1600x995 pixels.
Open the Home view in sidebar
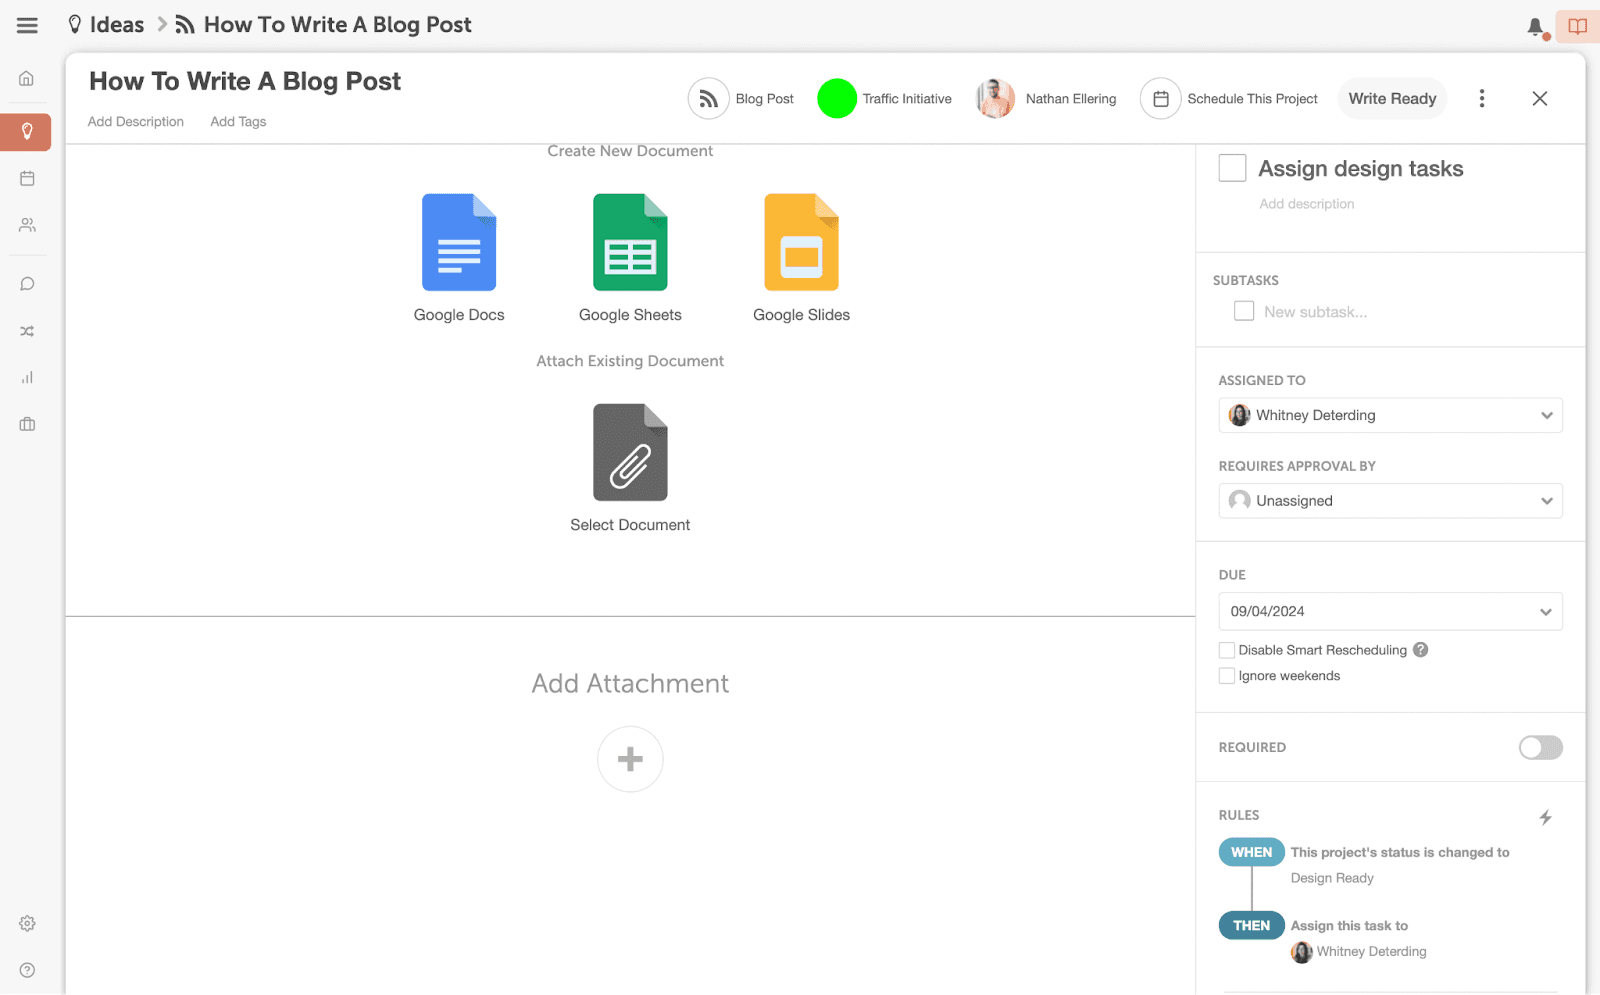(26, 77)
